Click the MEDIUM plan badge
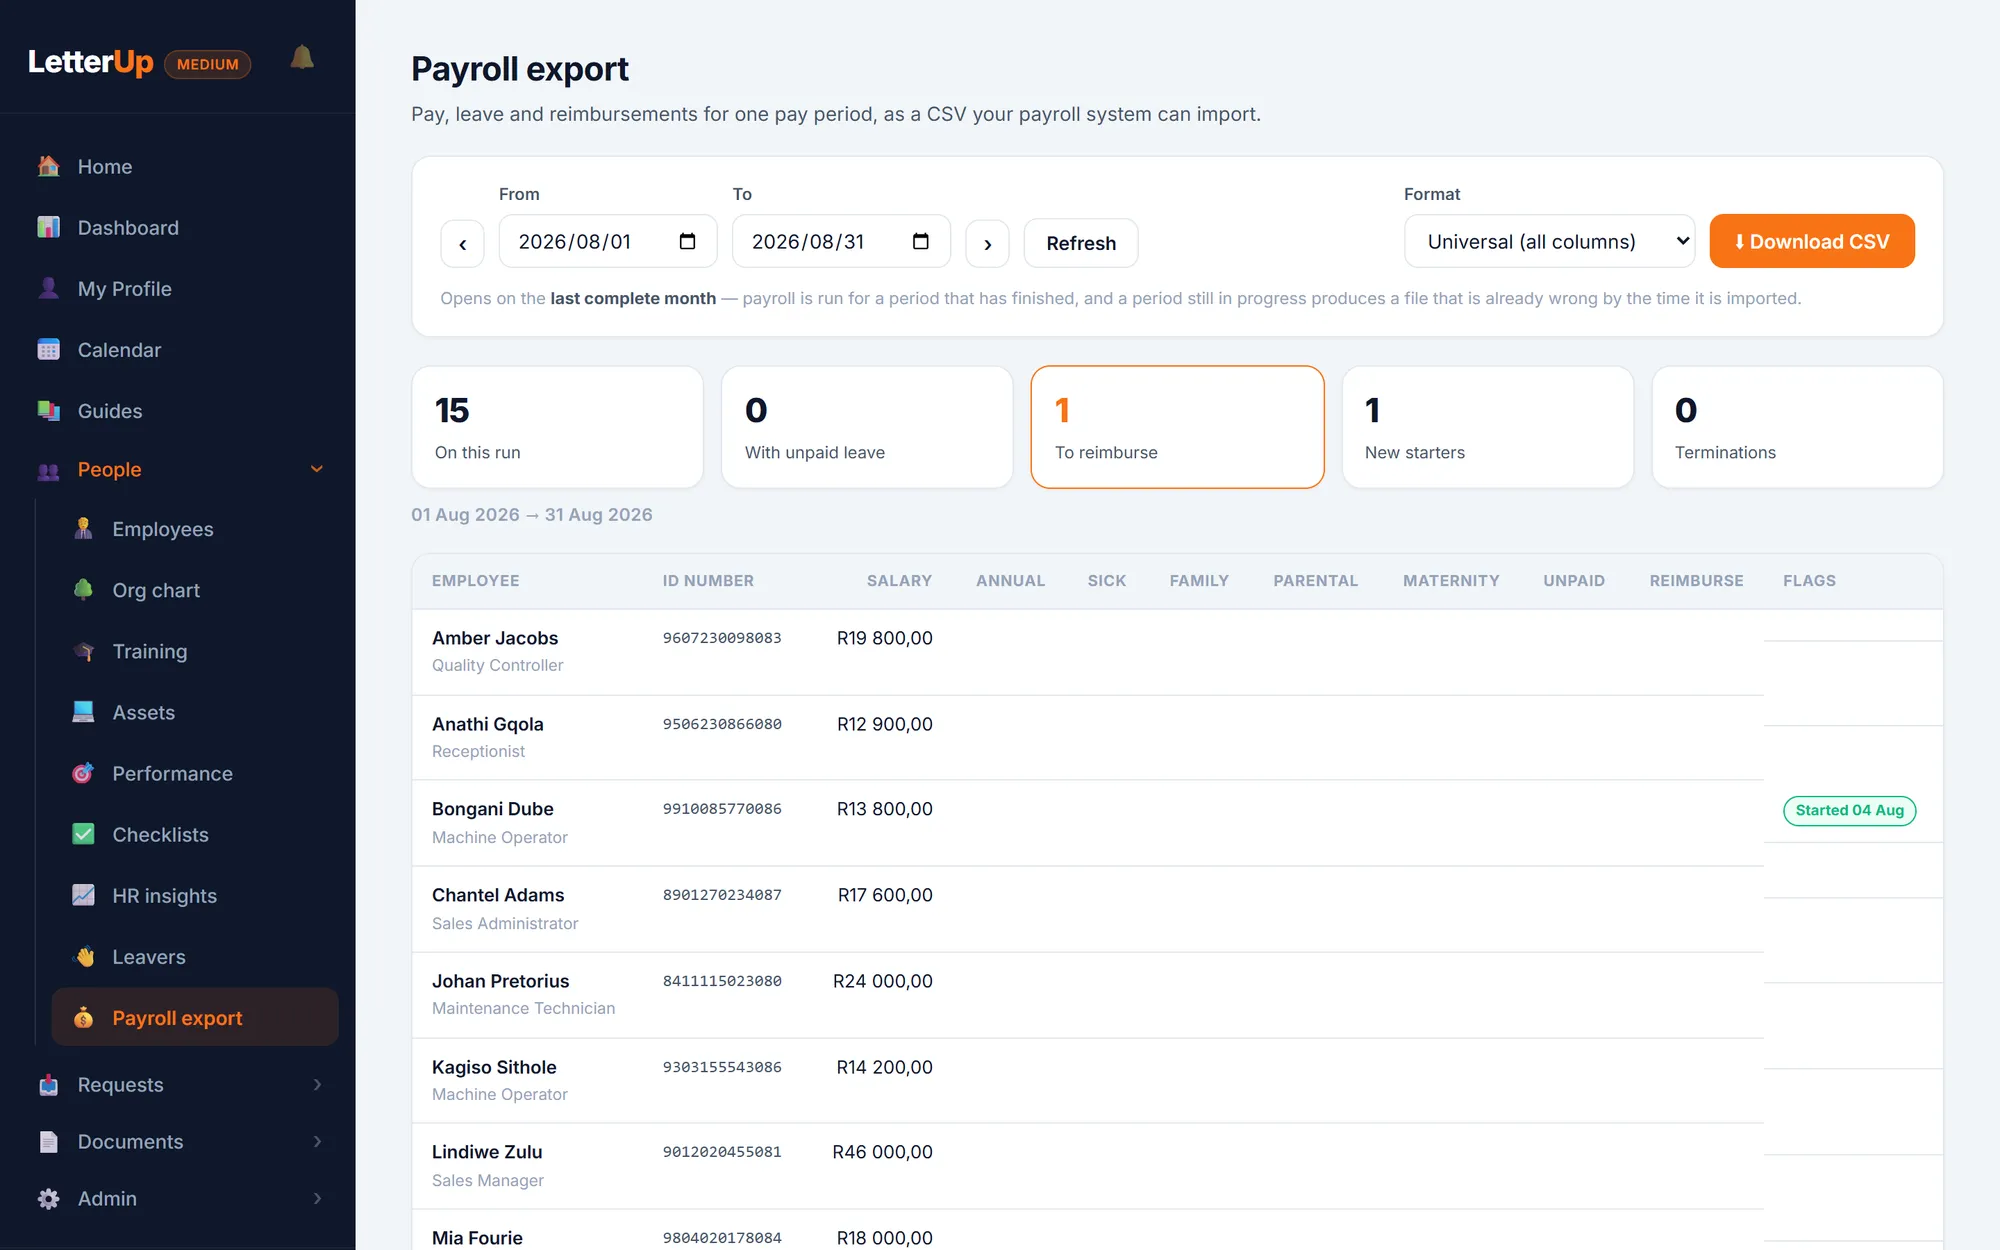 tap(208, 64)
